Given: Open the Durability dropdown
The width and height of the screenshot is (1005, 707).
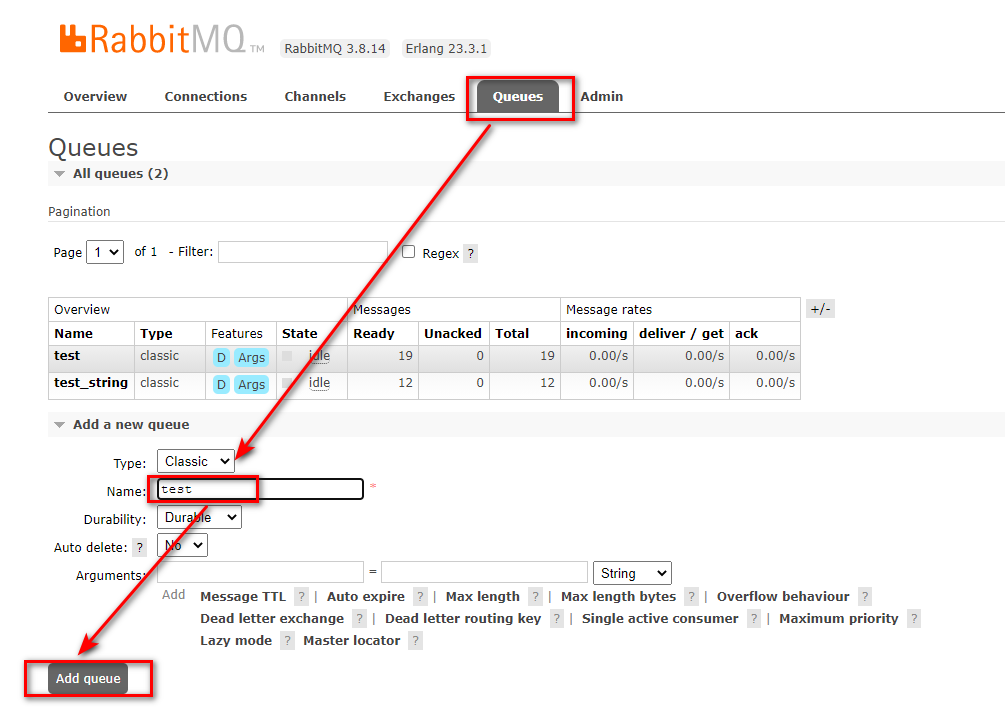Looking at the screenshot, I should click(199, 518).
